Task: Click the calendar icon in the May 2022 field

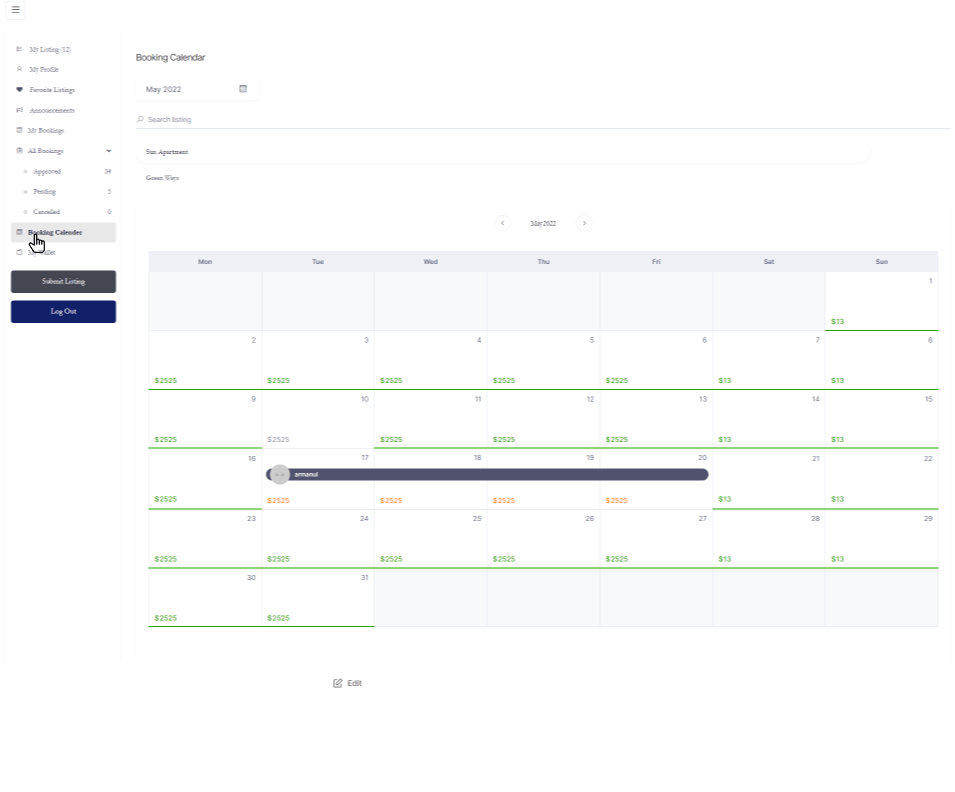Action: click(243, 89)
